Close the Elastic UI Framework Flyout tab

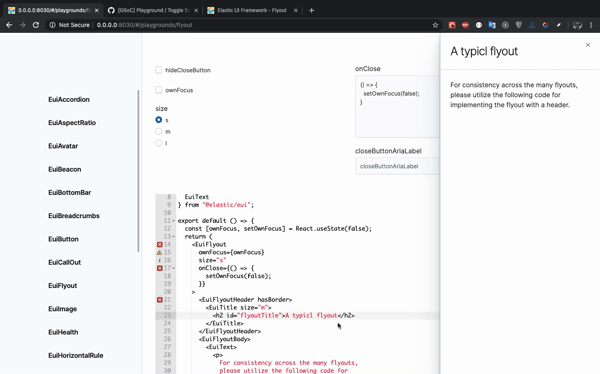pyautogui.click(x=295, y=10)
